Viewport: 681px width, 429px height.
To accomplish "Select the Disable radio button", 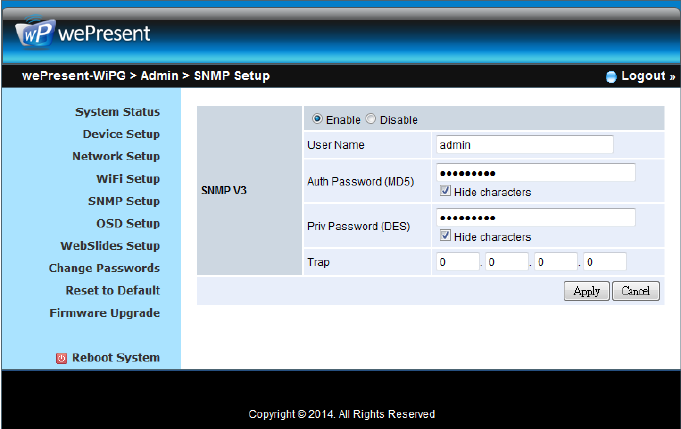I will pyautogui.click(x=370, y=119).
